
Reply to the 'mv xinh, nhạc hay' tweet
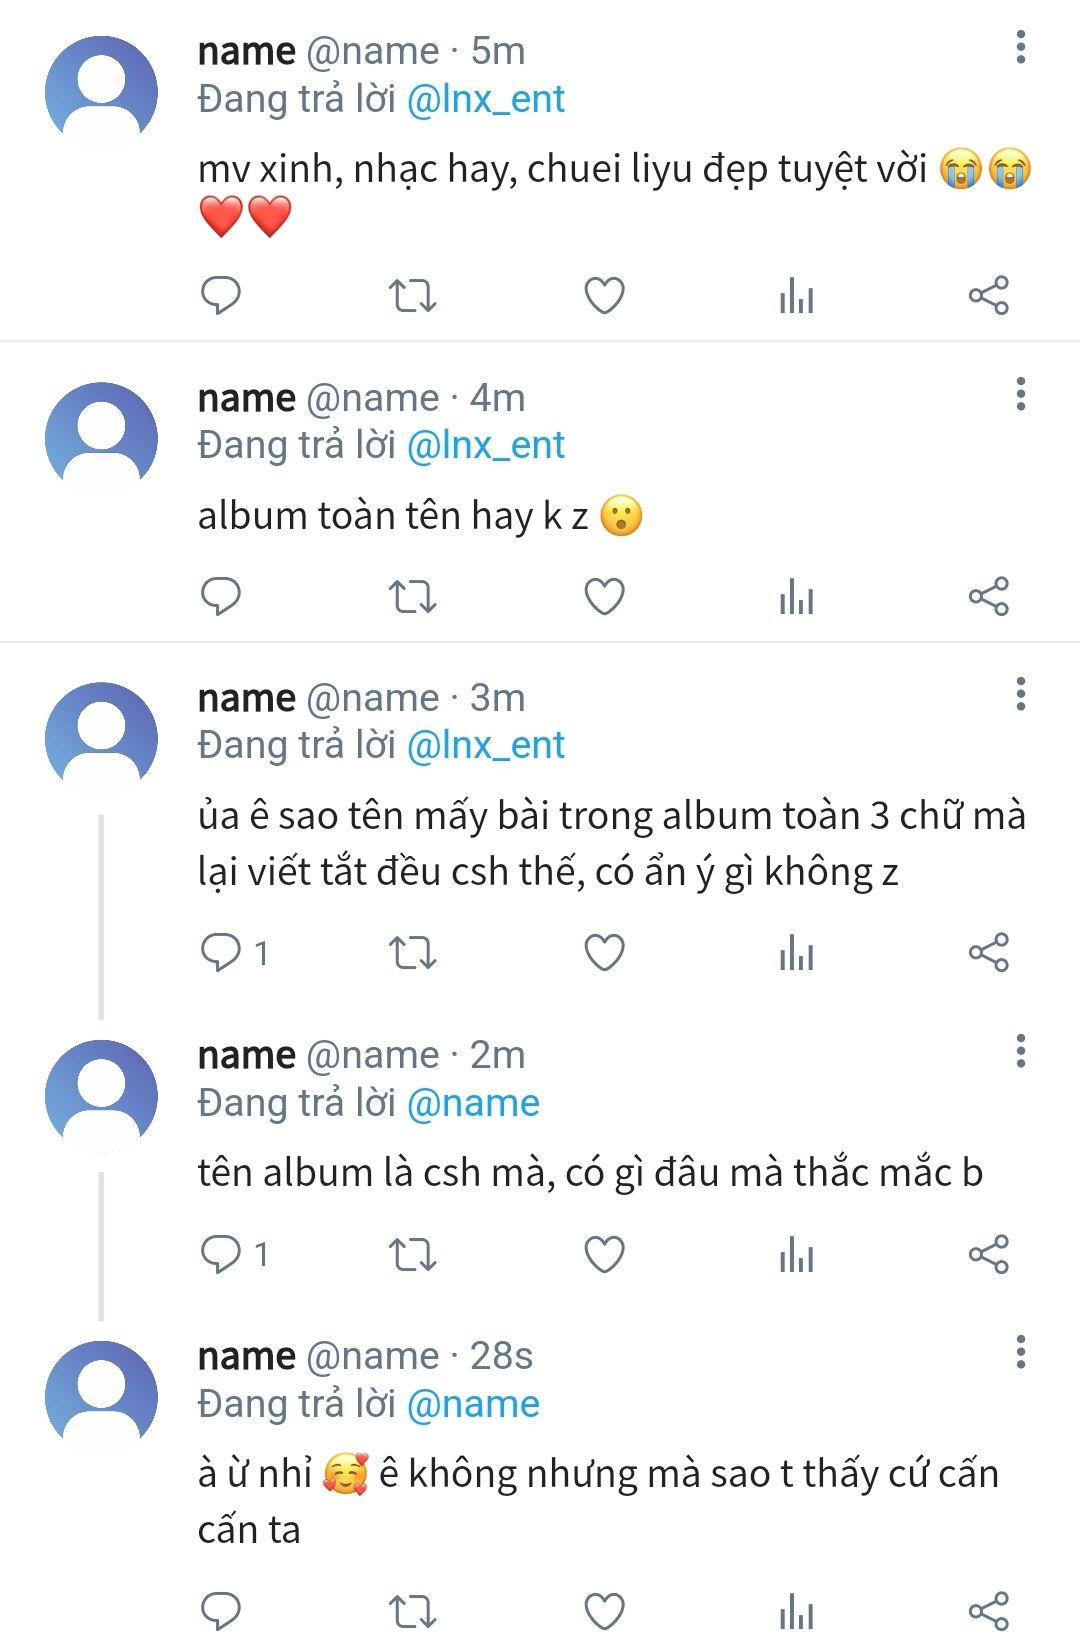pyautogui.click(x=221, y=295)
